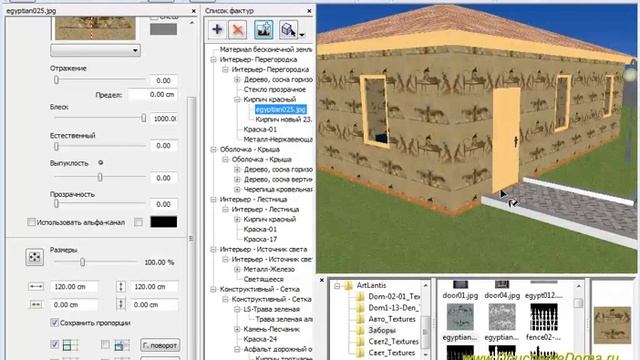Uncheck Сохранить пропорции
This screenshot has width=640, height=360.
pos(54,322)
